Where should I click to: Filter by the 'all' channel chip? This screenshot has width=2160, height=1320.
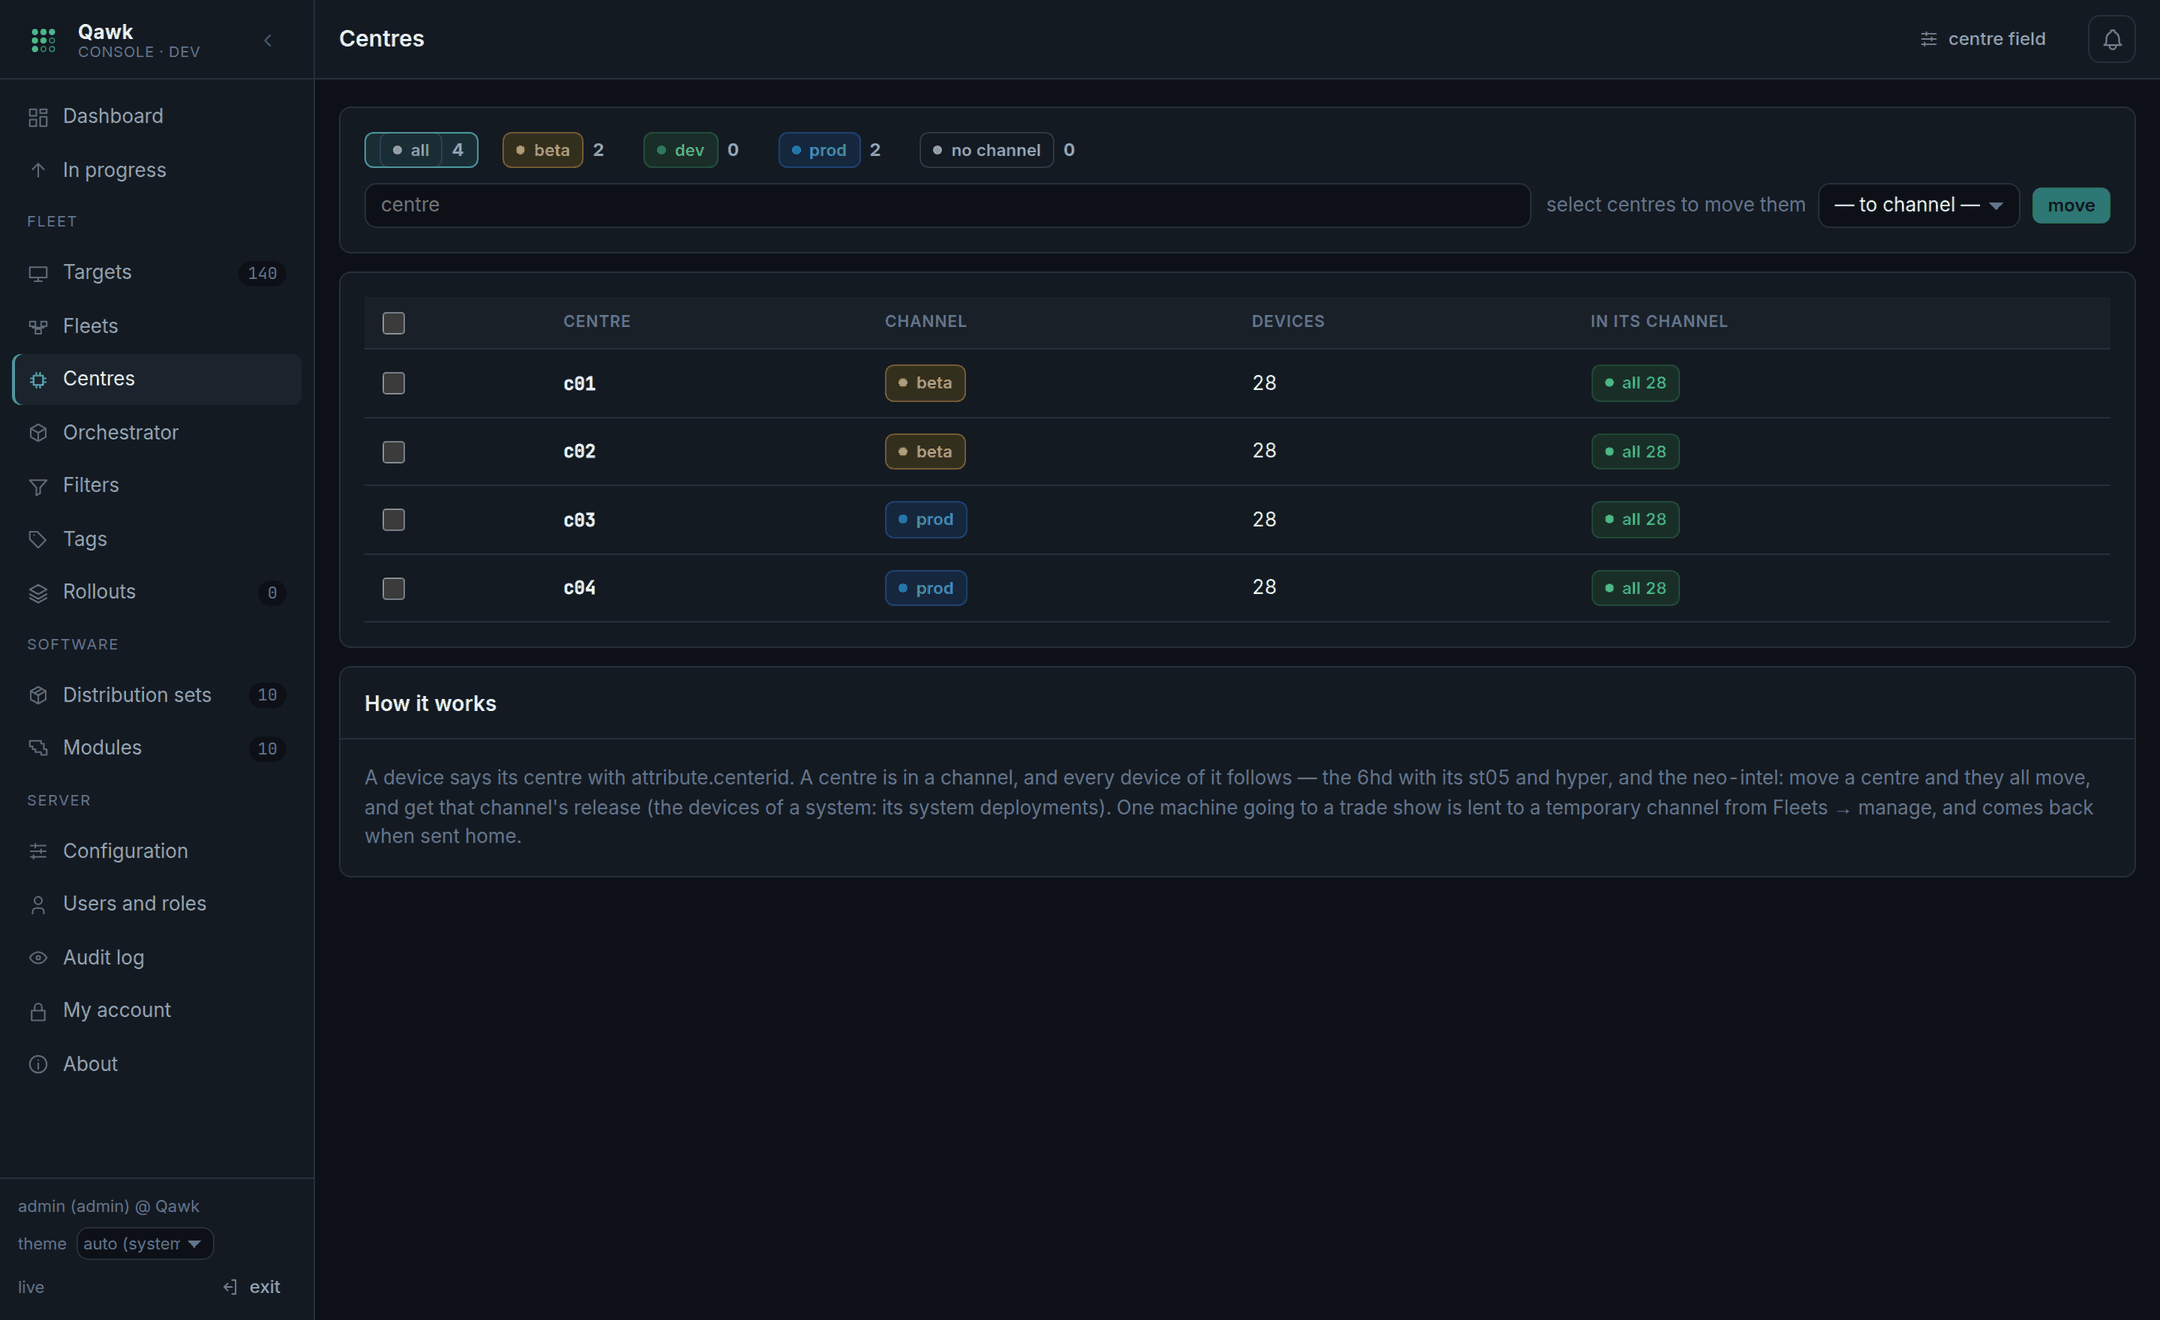click(x=421, y=150)
